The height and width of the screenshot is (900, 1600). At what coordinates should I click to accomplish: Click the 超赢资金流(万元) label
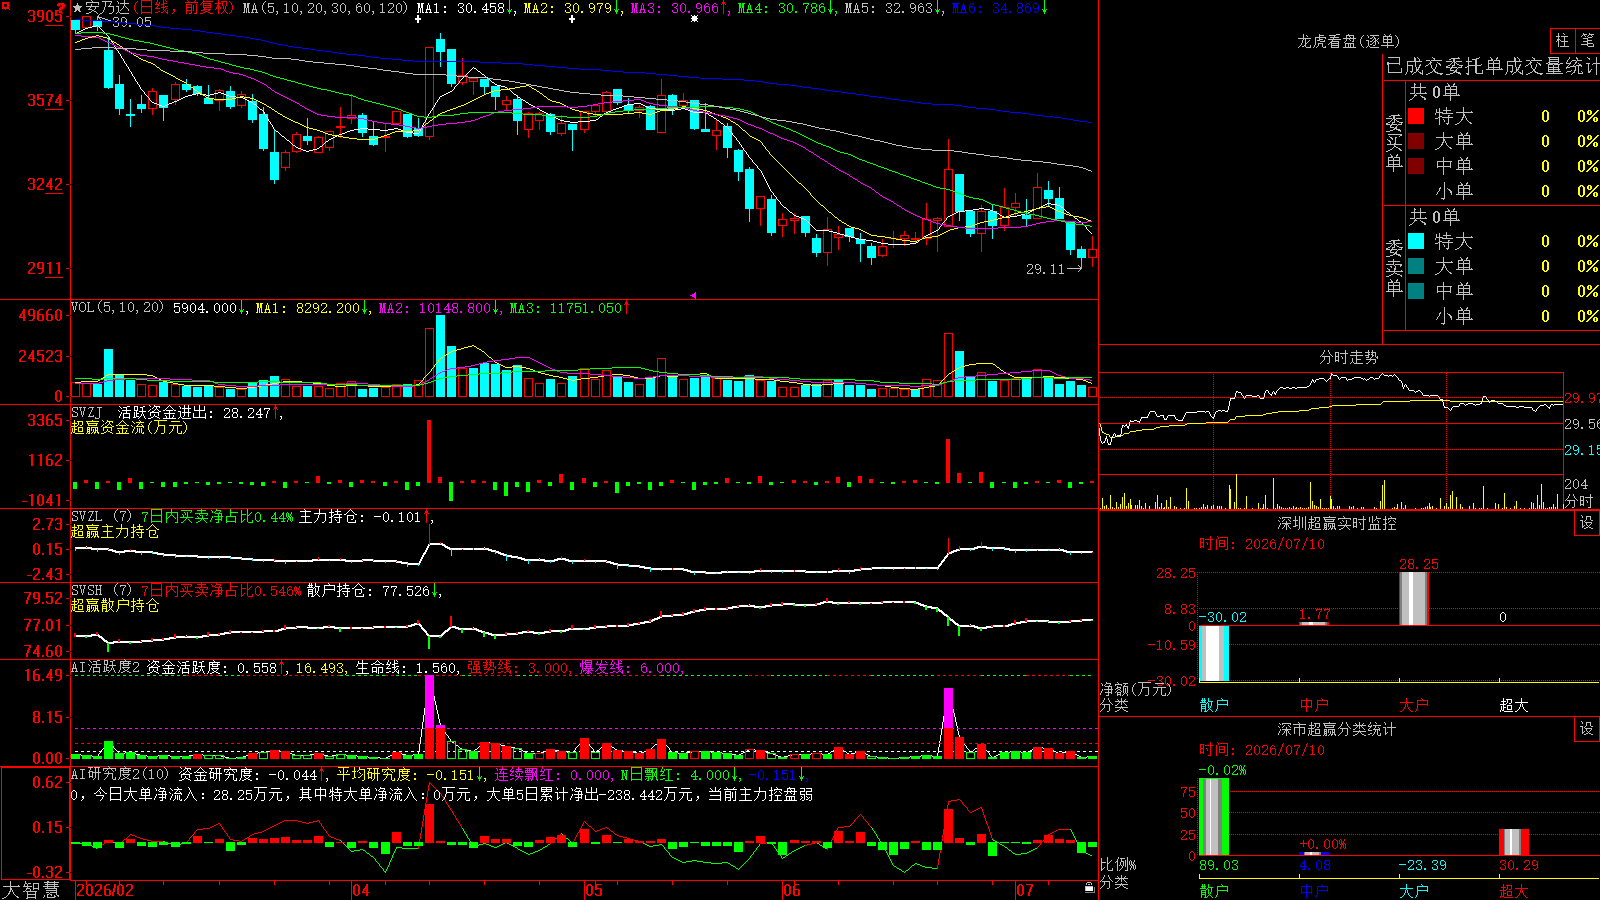point(129,427)
